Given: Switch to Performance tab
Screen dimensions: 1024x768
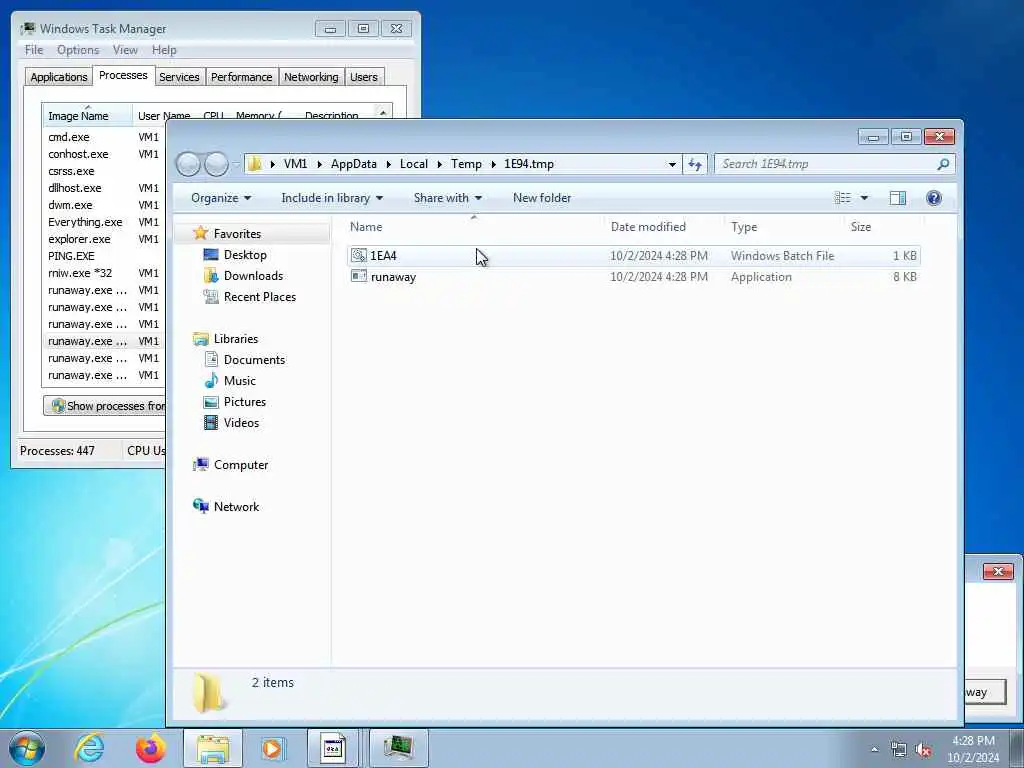Looking at the screenshot, I should point(241,77).
